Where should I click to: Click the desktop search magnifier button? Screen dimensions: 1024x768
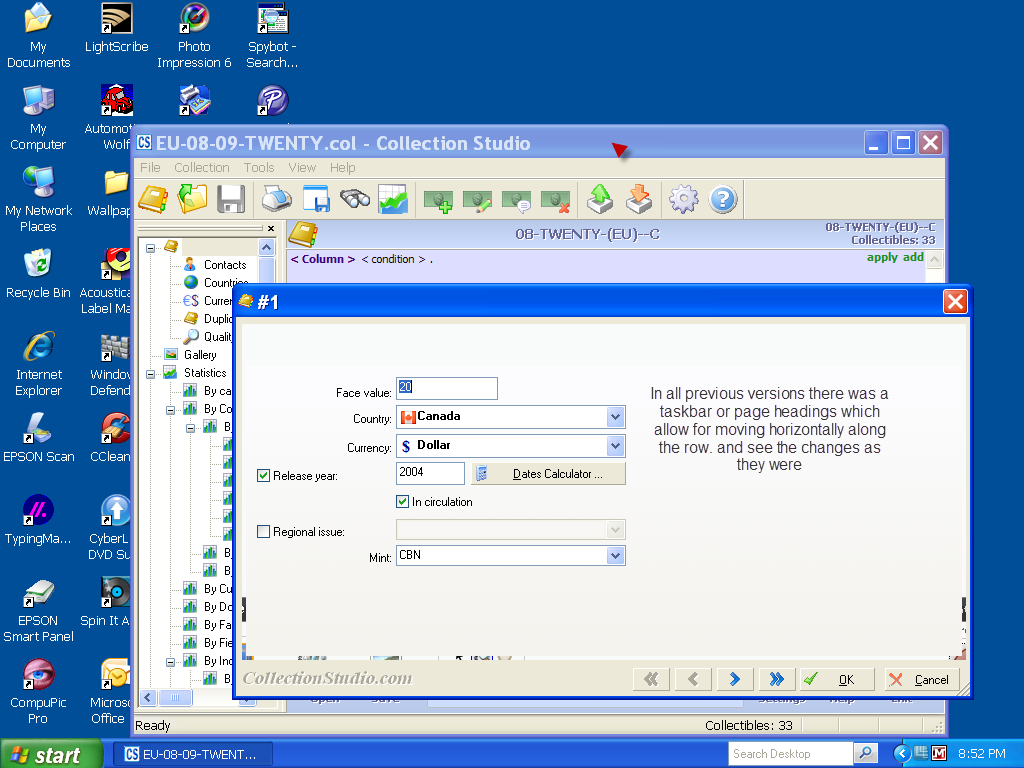click(x=866, y=754)
